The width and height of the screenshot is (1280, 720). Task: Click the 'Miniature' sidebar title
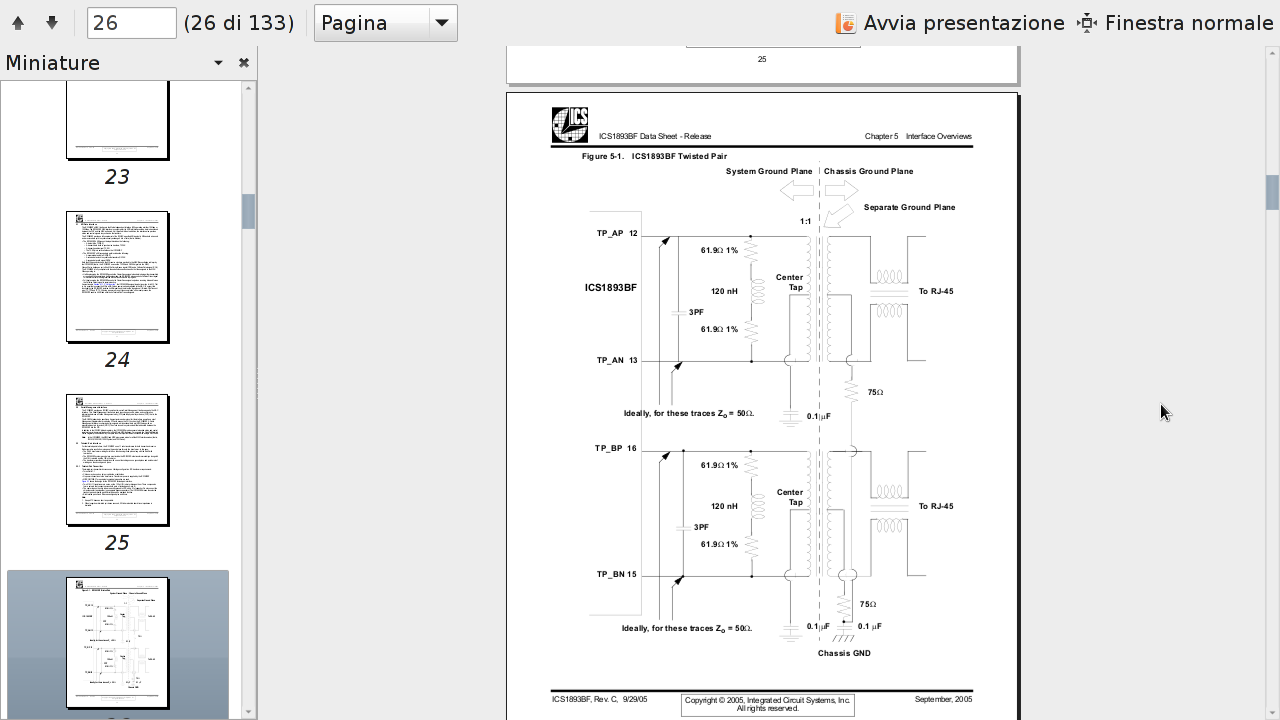pos(53,63)
